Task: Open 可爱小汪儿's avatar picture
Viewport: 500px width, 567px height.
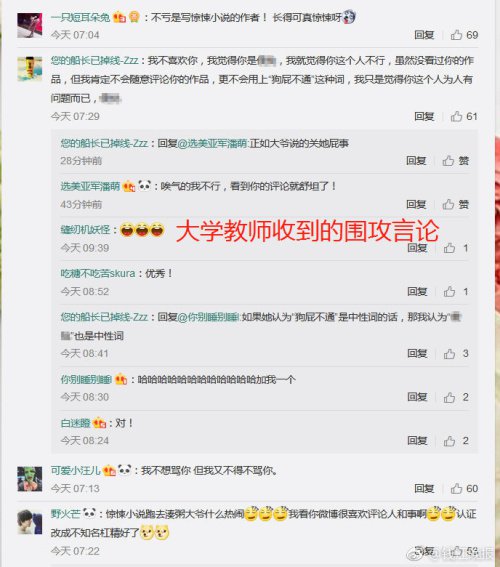Action: 30,479
